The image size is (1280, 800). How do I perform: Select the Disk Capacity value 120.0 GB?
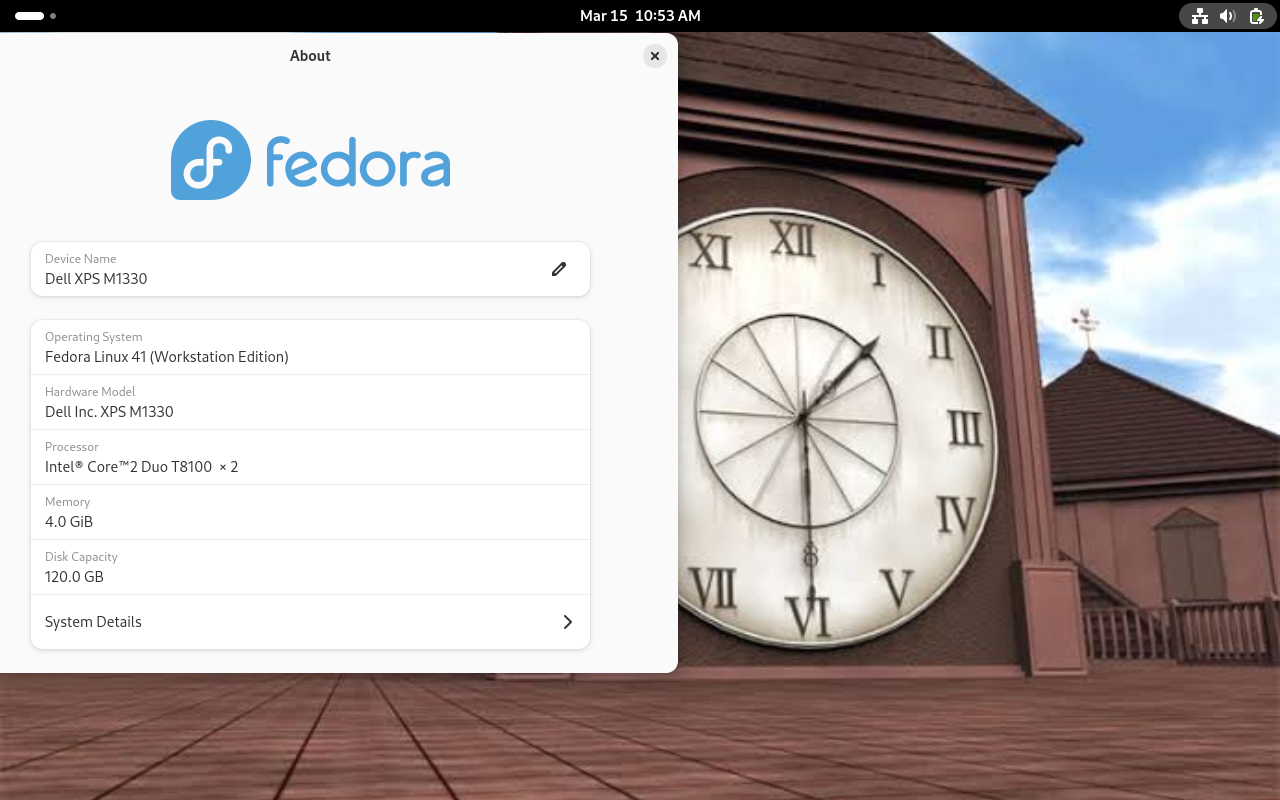coord(74,577)
